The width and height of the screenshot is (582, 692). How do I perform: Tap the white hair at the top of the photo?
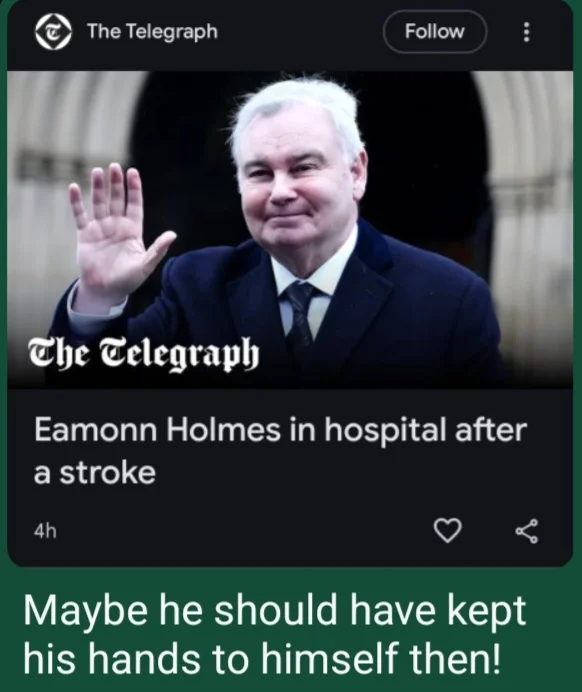[x=296, y=110]
